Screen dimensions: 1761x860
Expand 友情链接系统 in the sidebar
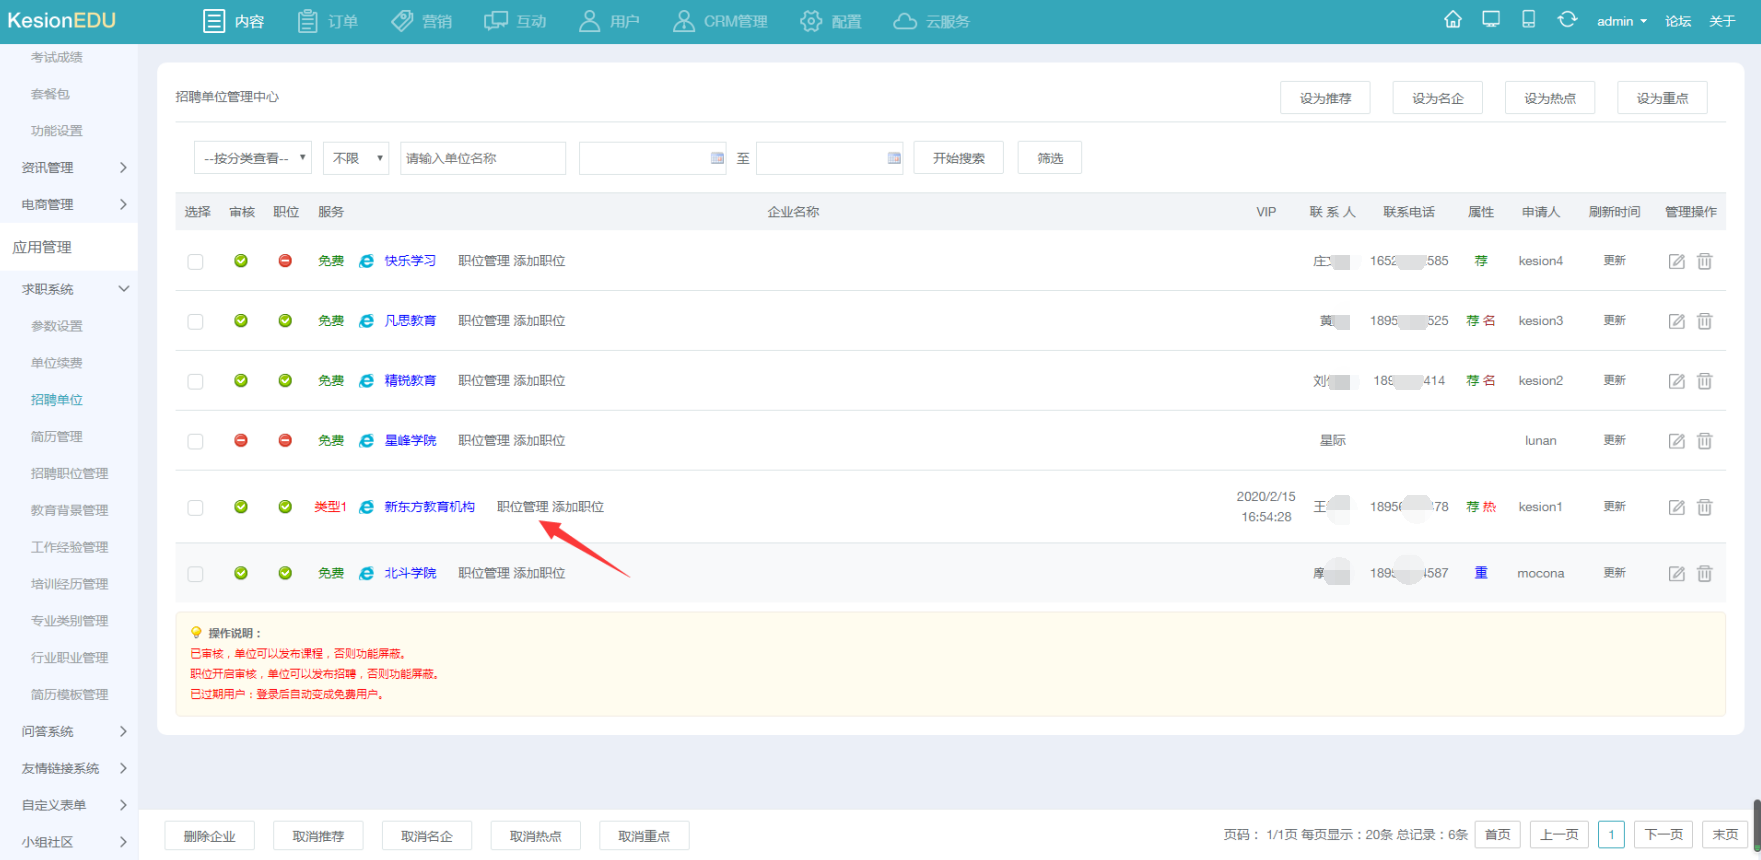coord(69,768)
